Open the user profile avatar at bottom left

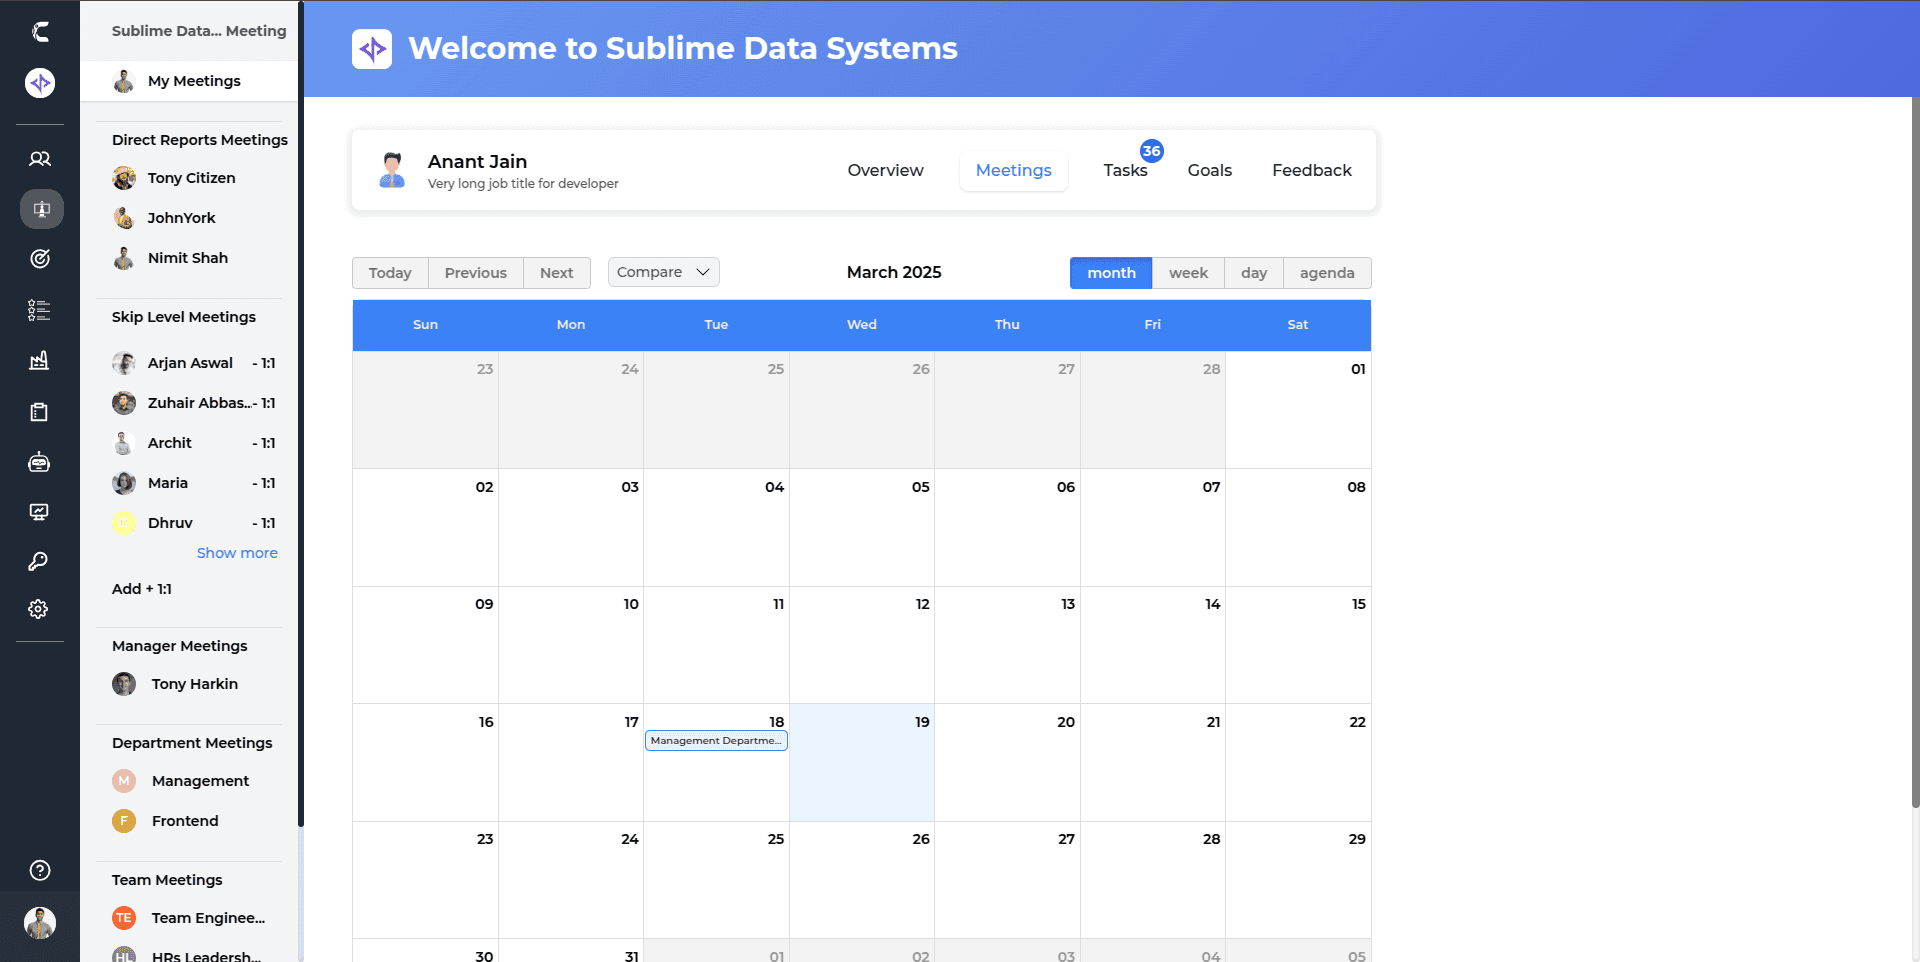click(x=40, y=922)
